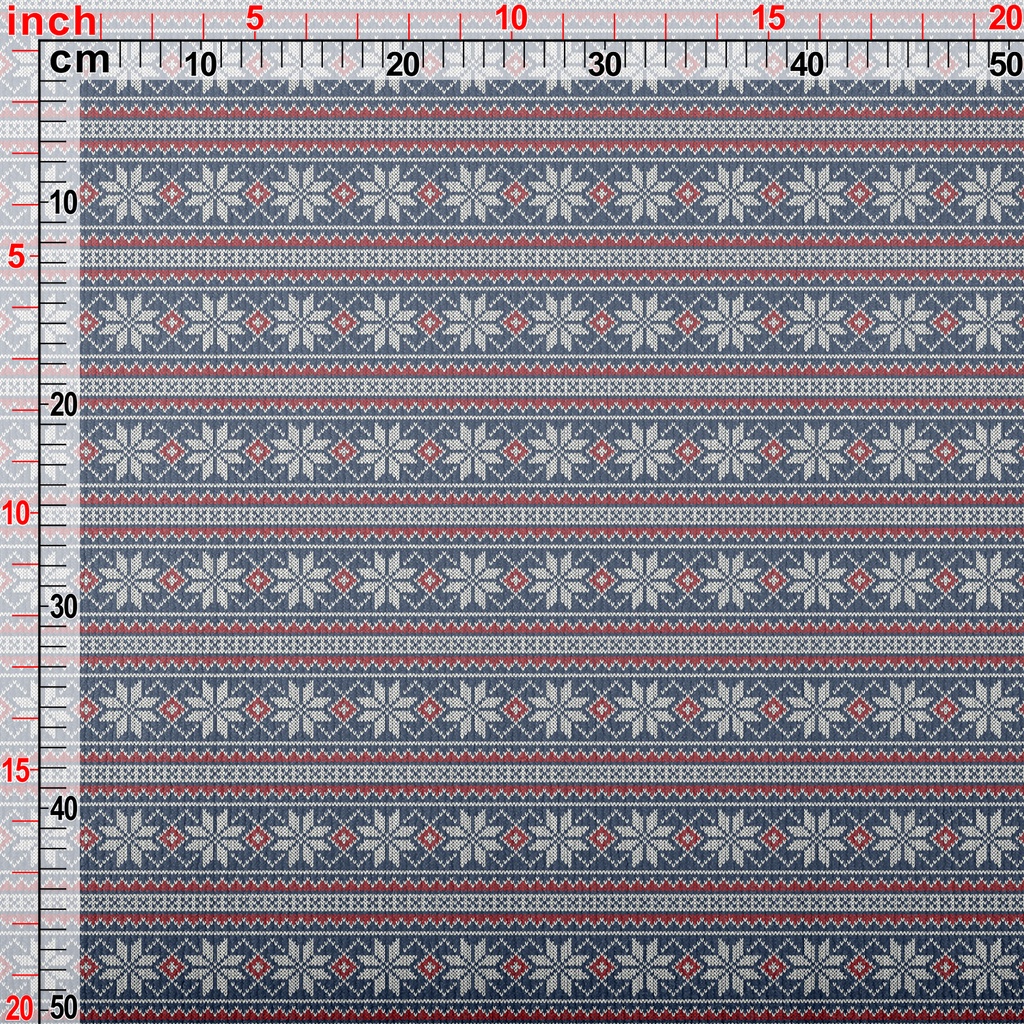The height and width of the screenshot is (1024, 1024).
Task: Select the red 10 on the top inch ruler
Action: tap(512, 18)
